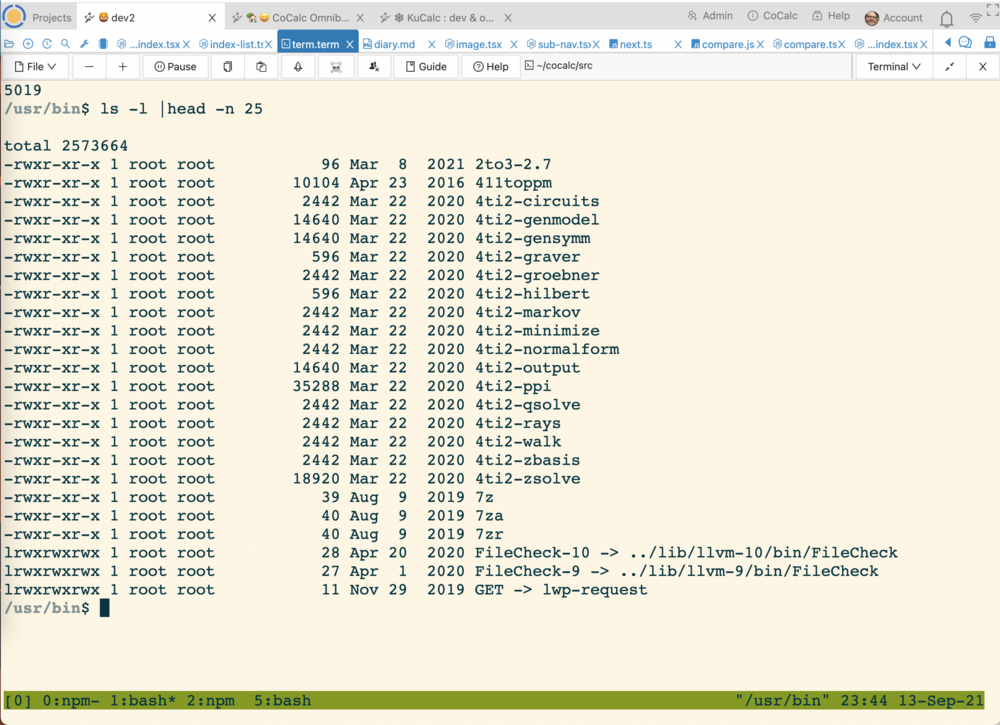Screen dimensions: 1000x725
Task: Open the notifications bell
Action: (x=946, y=18)
